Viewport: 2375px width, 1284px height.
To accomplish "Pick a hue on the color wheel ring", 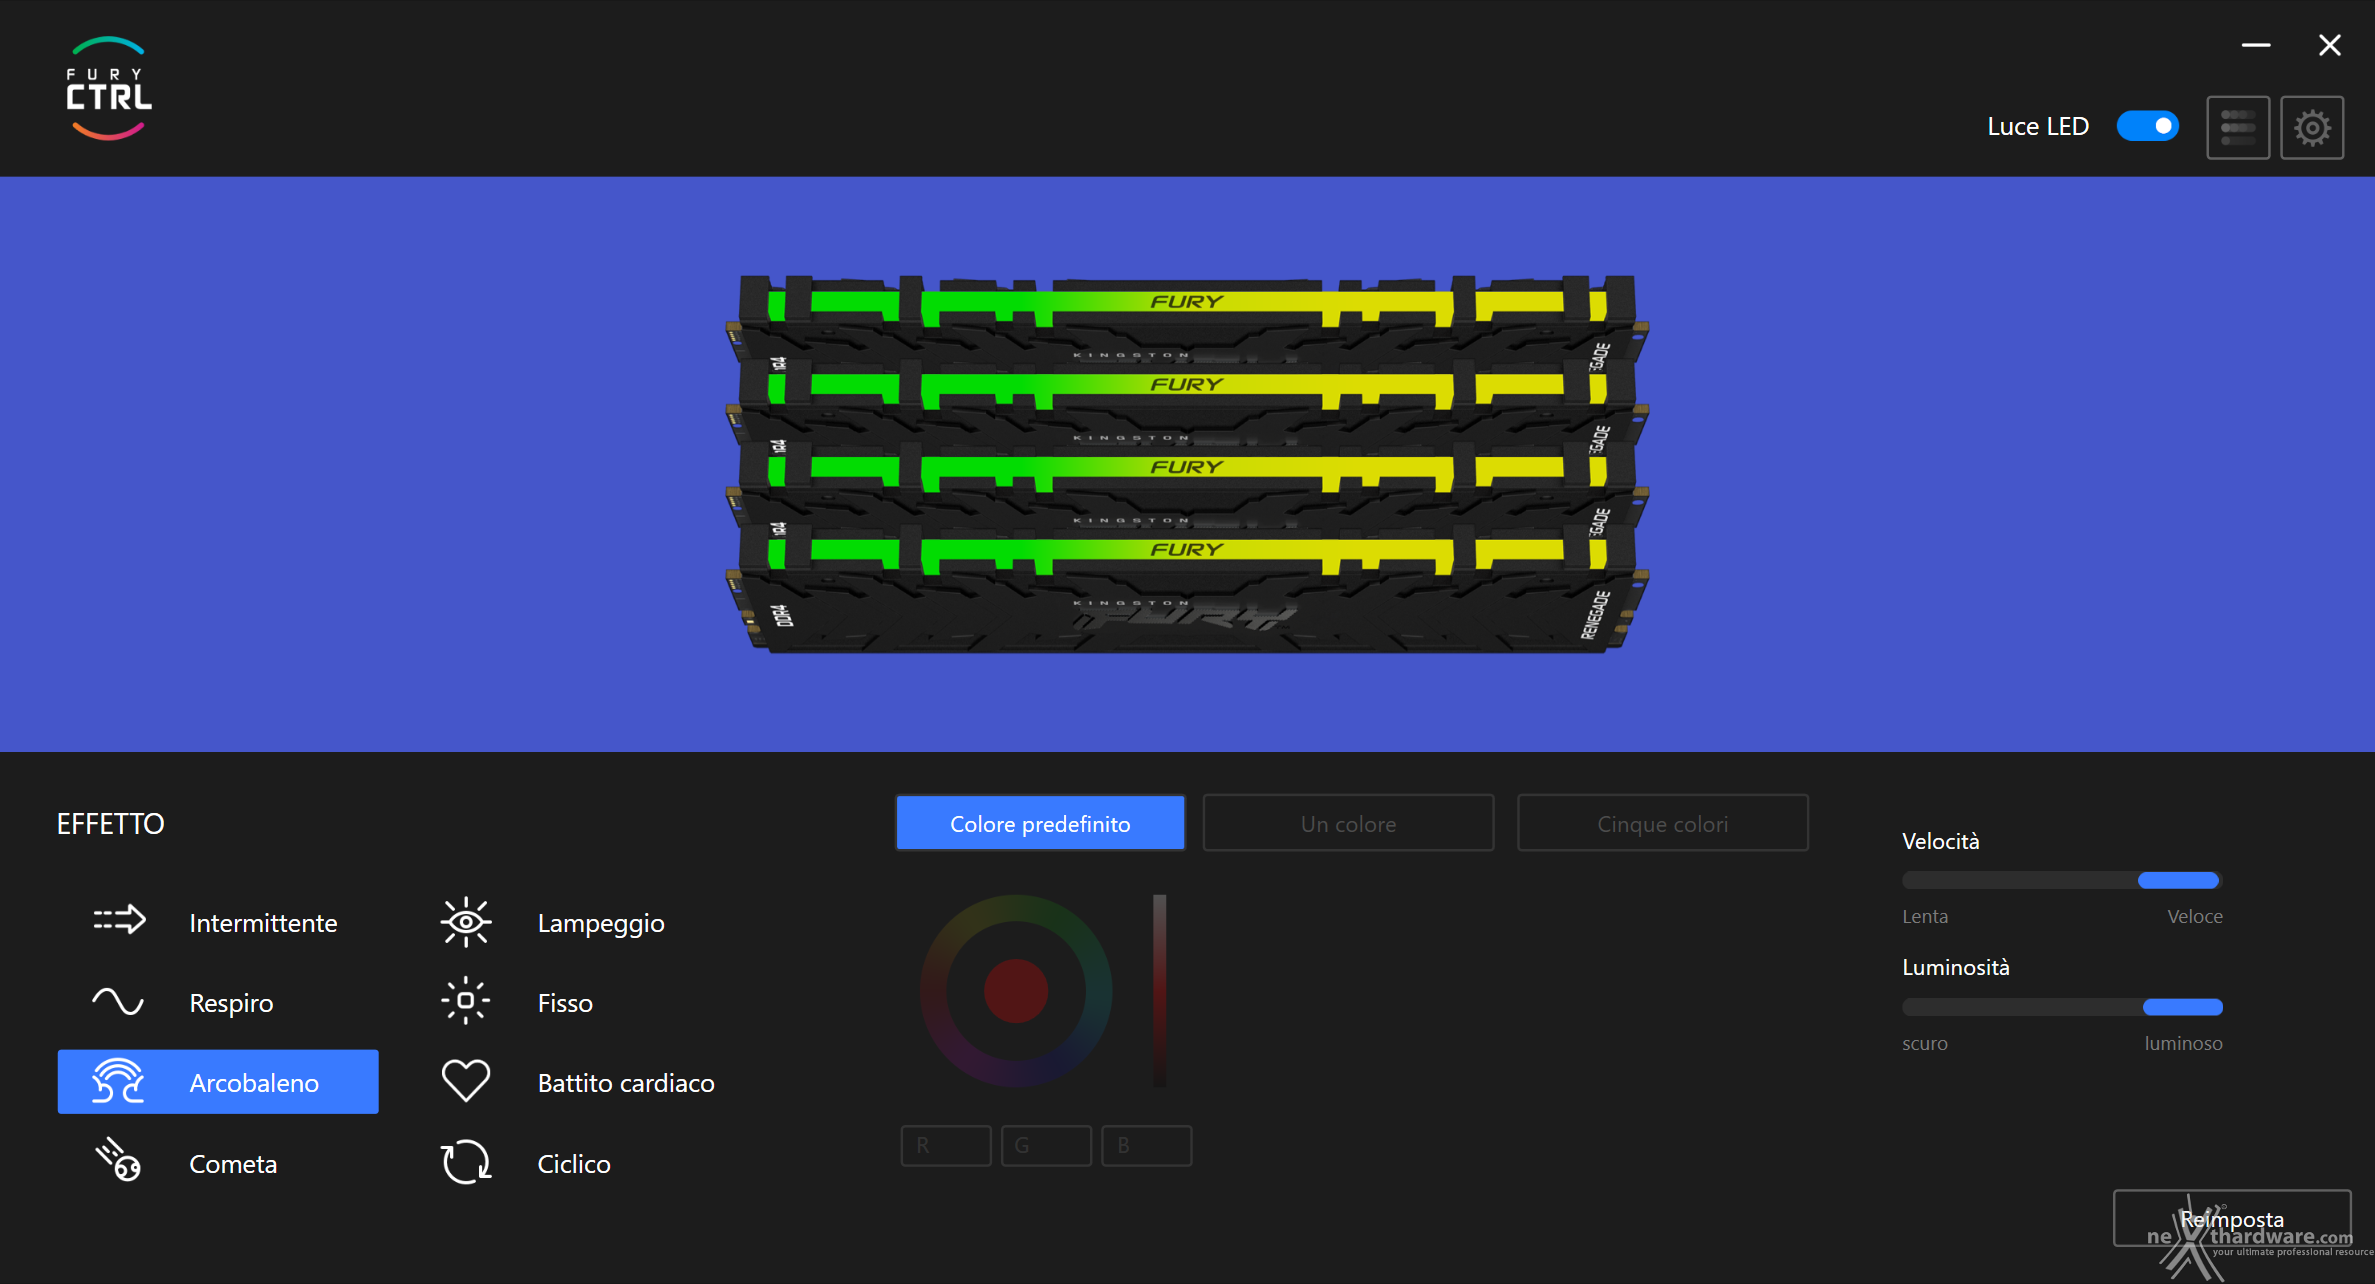I will 1016,908.
